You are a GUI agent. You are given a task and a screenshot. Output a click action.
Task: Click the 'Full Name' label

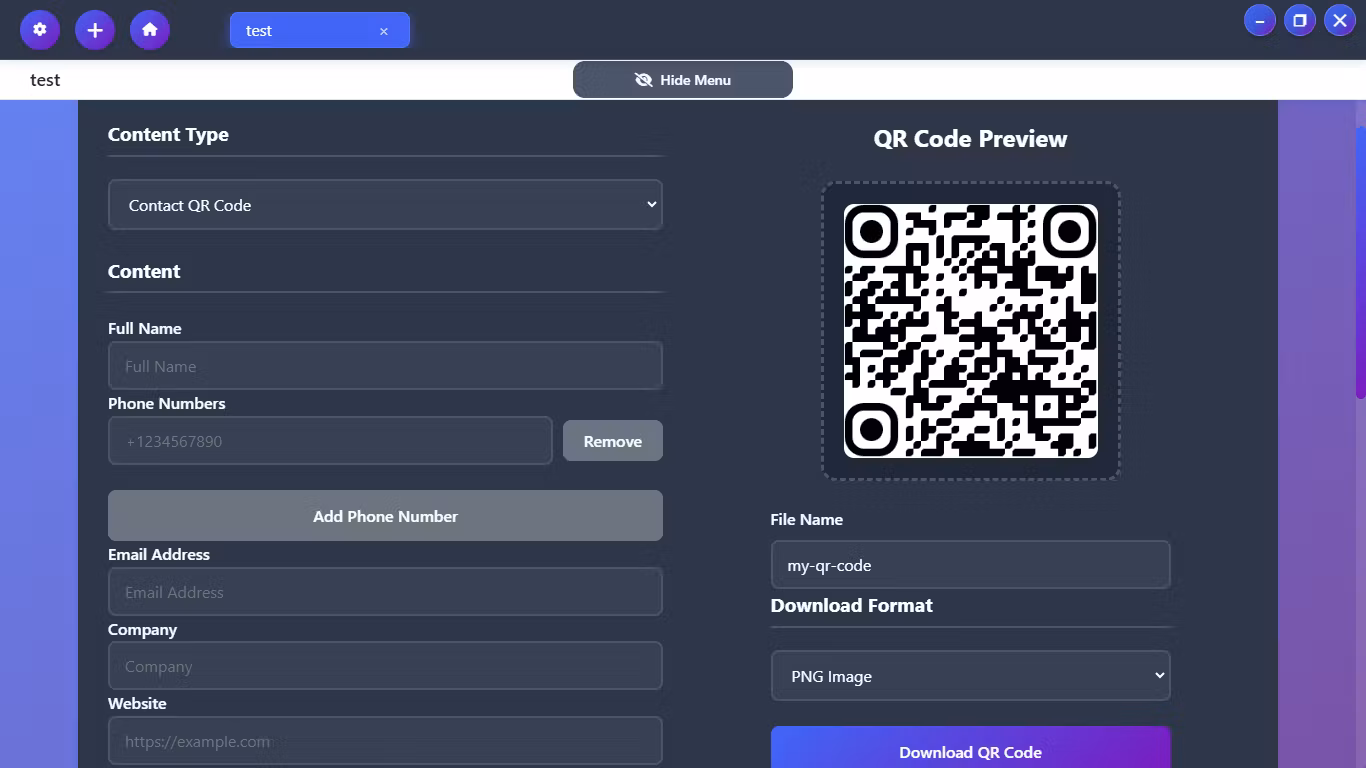pos(145,329)
